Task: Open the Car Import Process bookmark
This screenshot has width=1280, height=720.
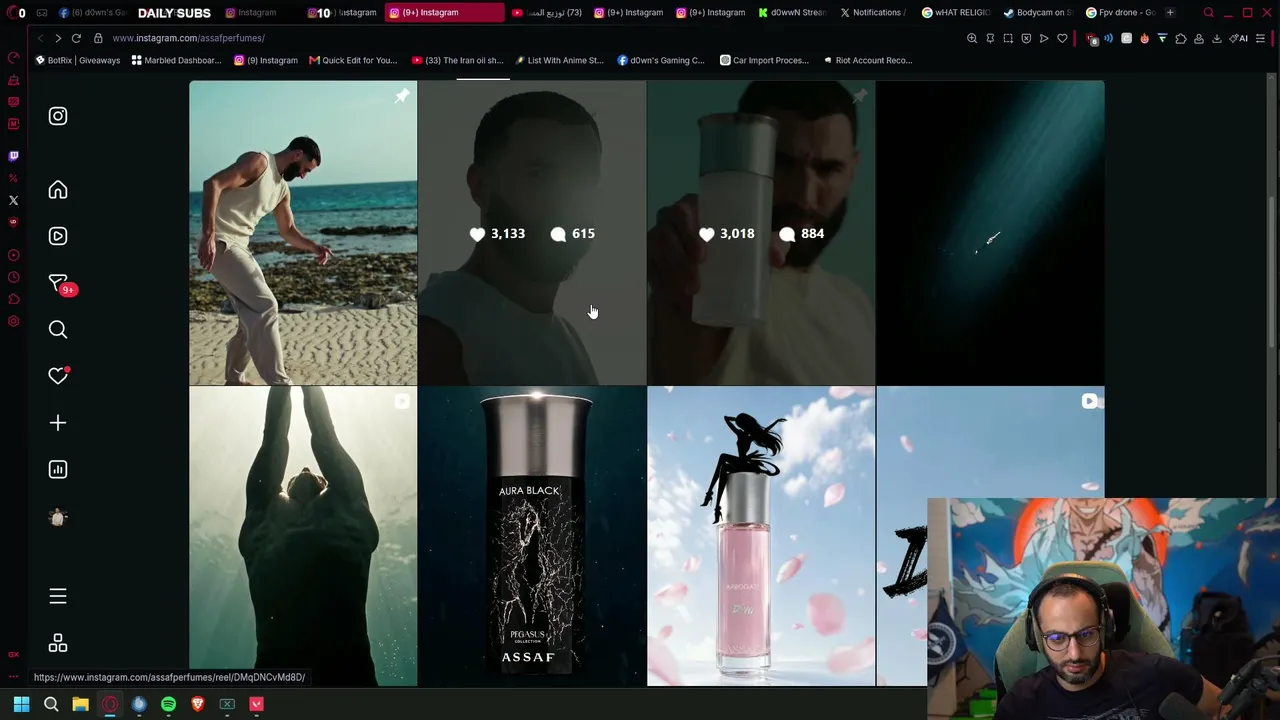Action: coord(764,60)
